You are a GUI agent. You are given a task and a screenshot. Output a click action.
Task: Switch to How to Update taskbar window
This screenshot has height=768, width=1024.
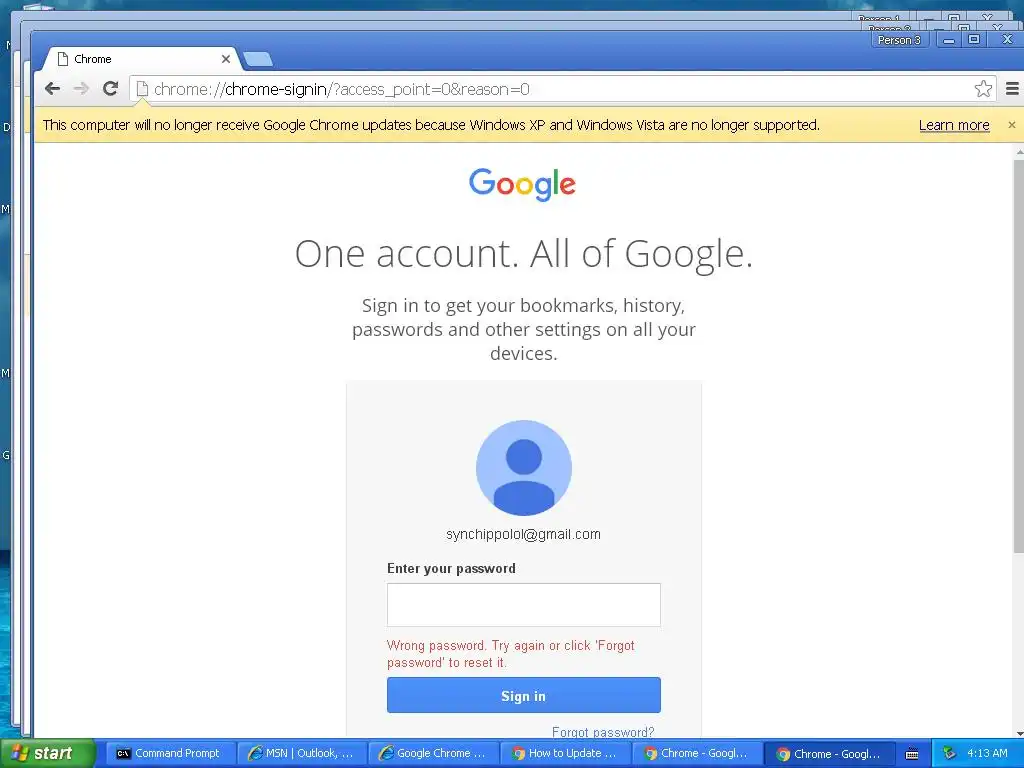pos(566,754)
